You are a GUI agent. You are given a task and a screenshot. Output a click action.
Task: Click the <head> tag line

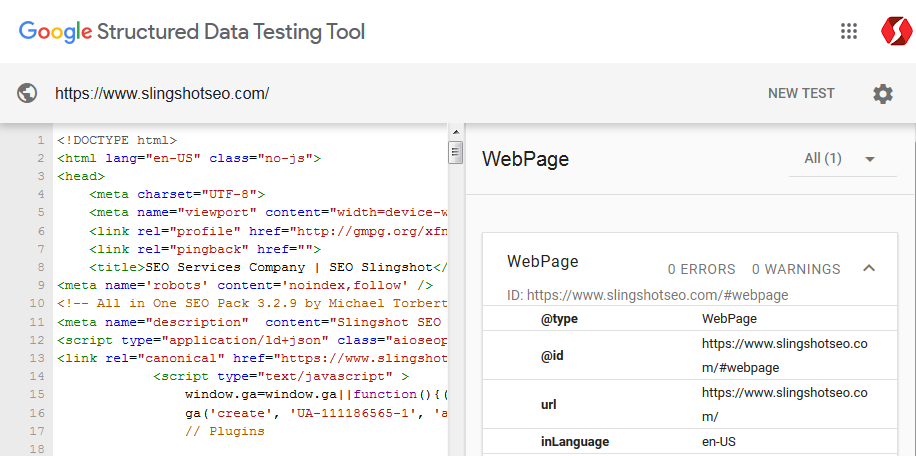click(x=81, y=176)
